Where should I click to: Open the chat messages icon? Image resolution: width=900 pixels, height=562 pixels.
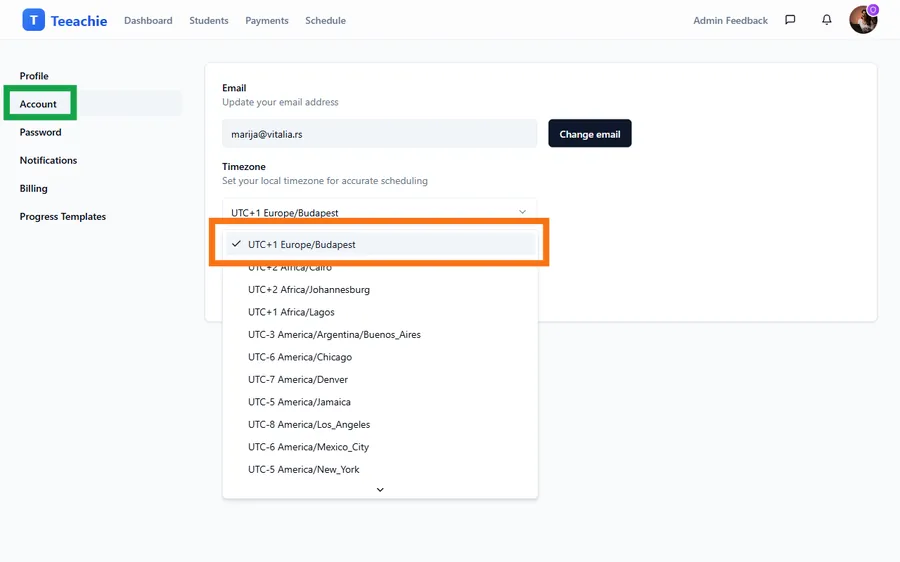click(x=790, y=20)
